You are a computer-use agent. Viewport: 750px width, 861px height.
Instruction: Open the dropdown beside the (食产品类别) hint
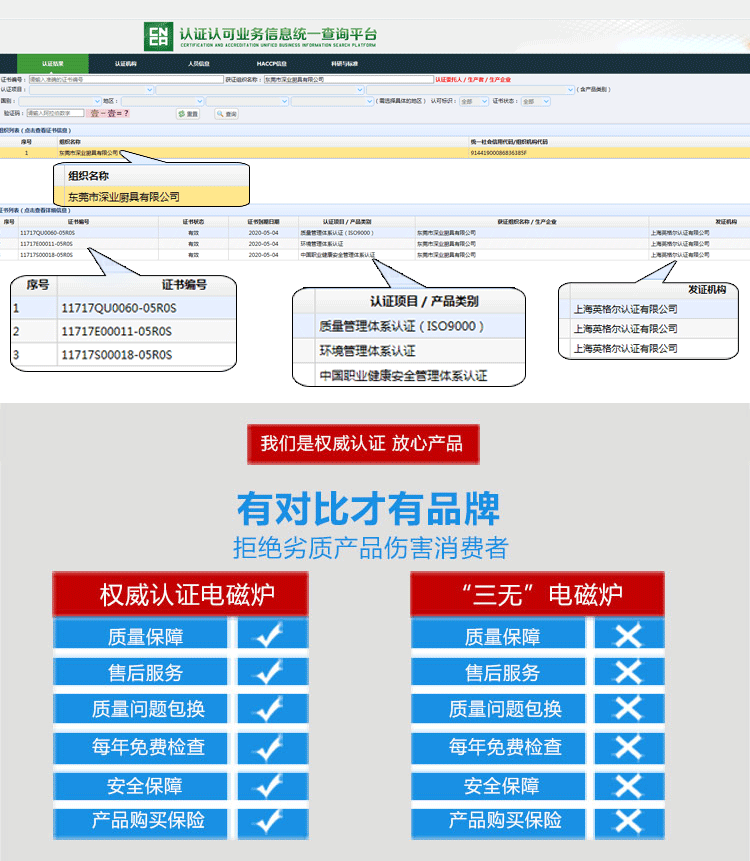tap(471, 90)
